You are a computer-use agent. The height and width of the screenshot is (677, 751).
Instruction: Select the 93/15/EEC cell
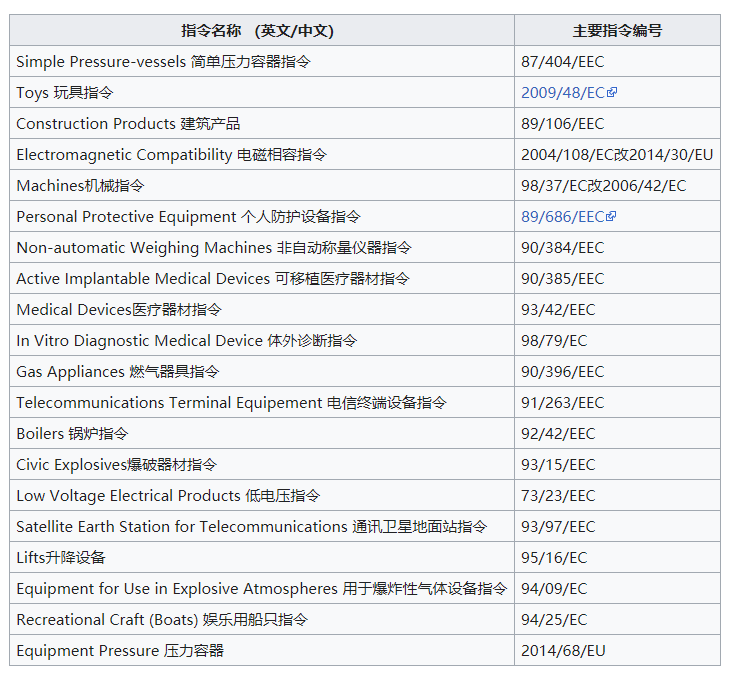tap(617, 464)
